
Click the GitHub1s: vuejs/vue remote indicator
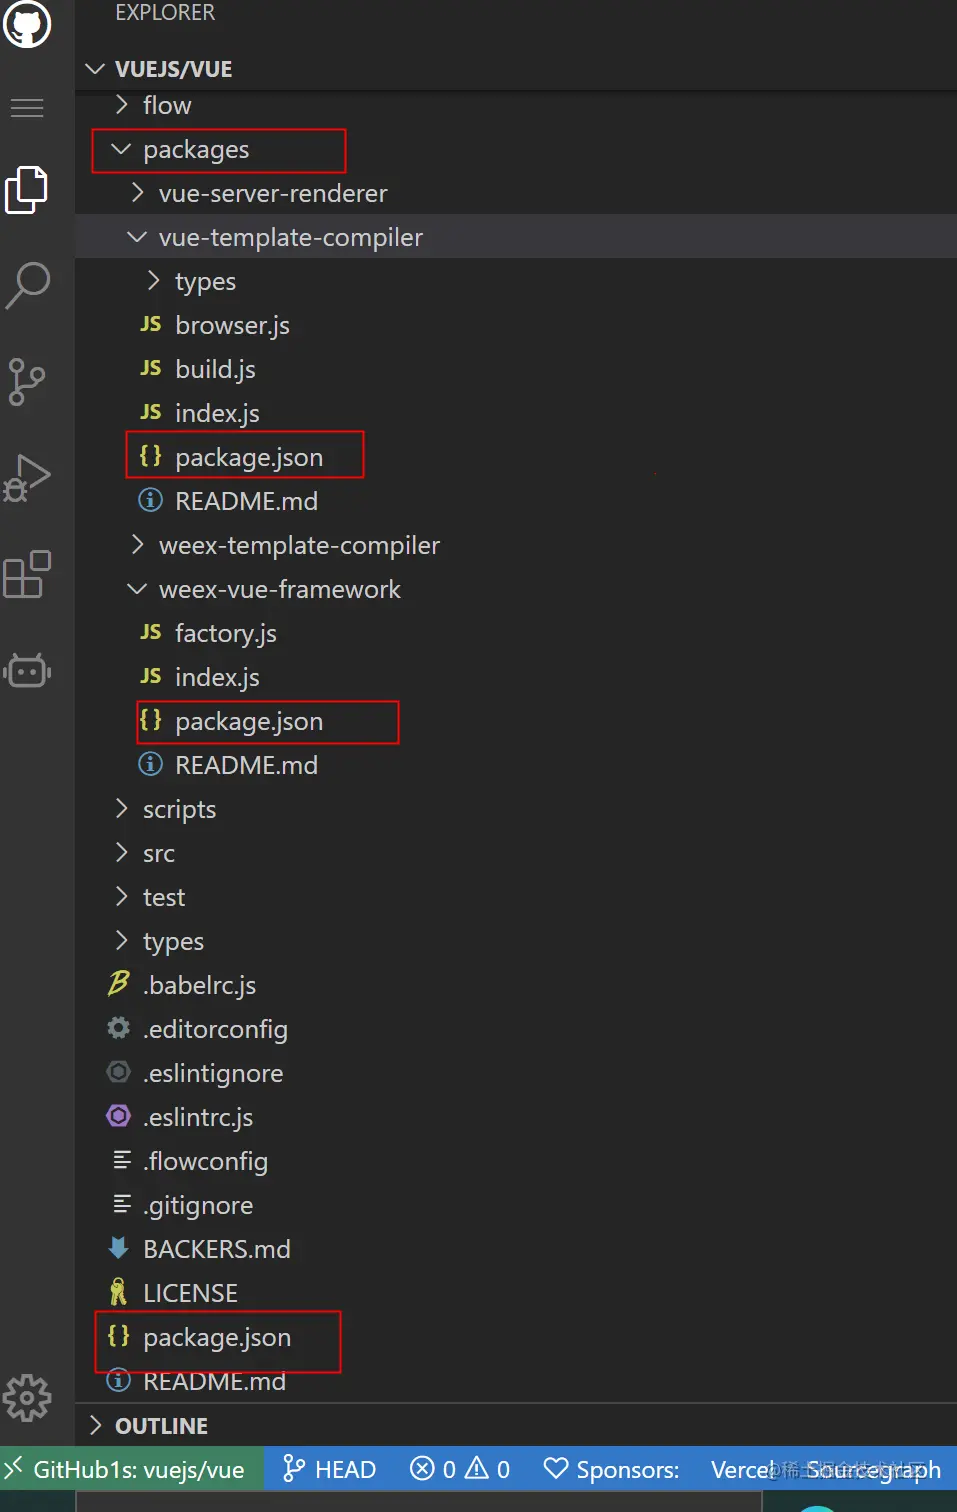pyautogui.click(x=132, y=1469)
